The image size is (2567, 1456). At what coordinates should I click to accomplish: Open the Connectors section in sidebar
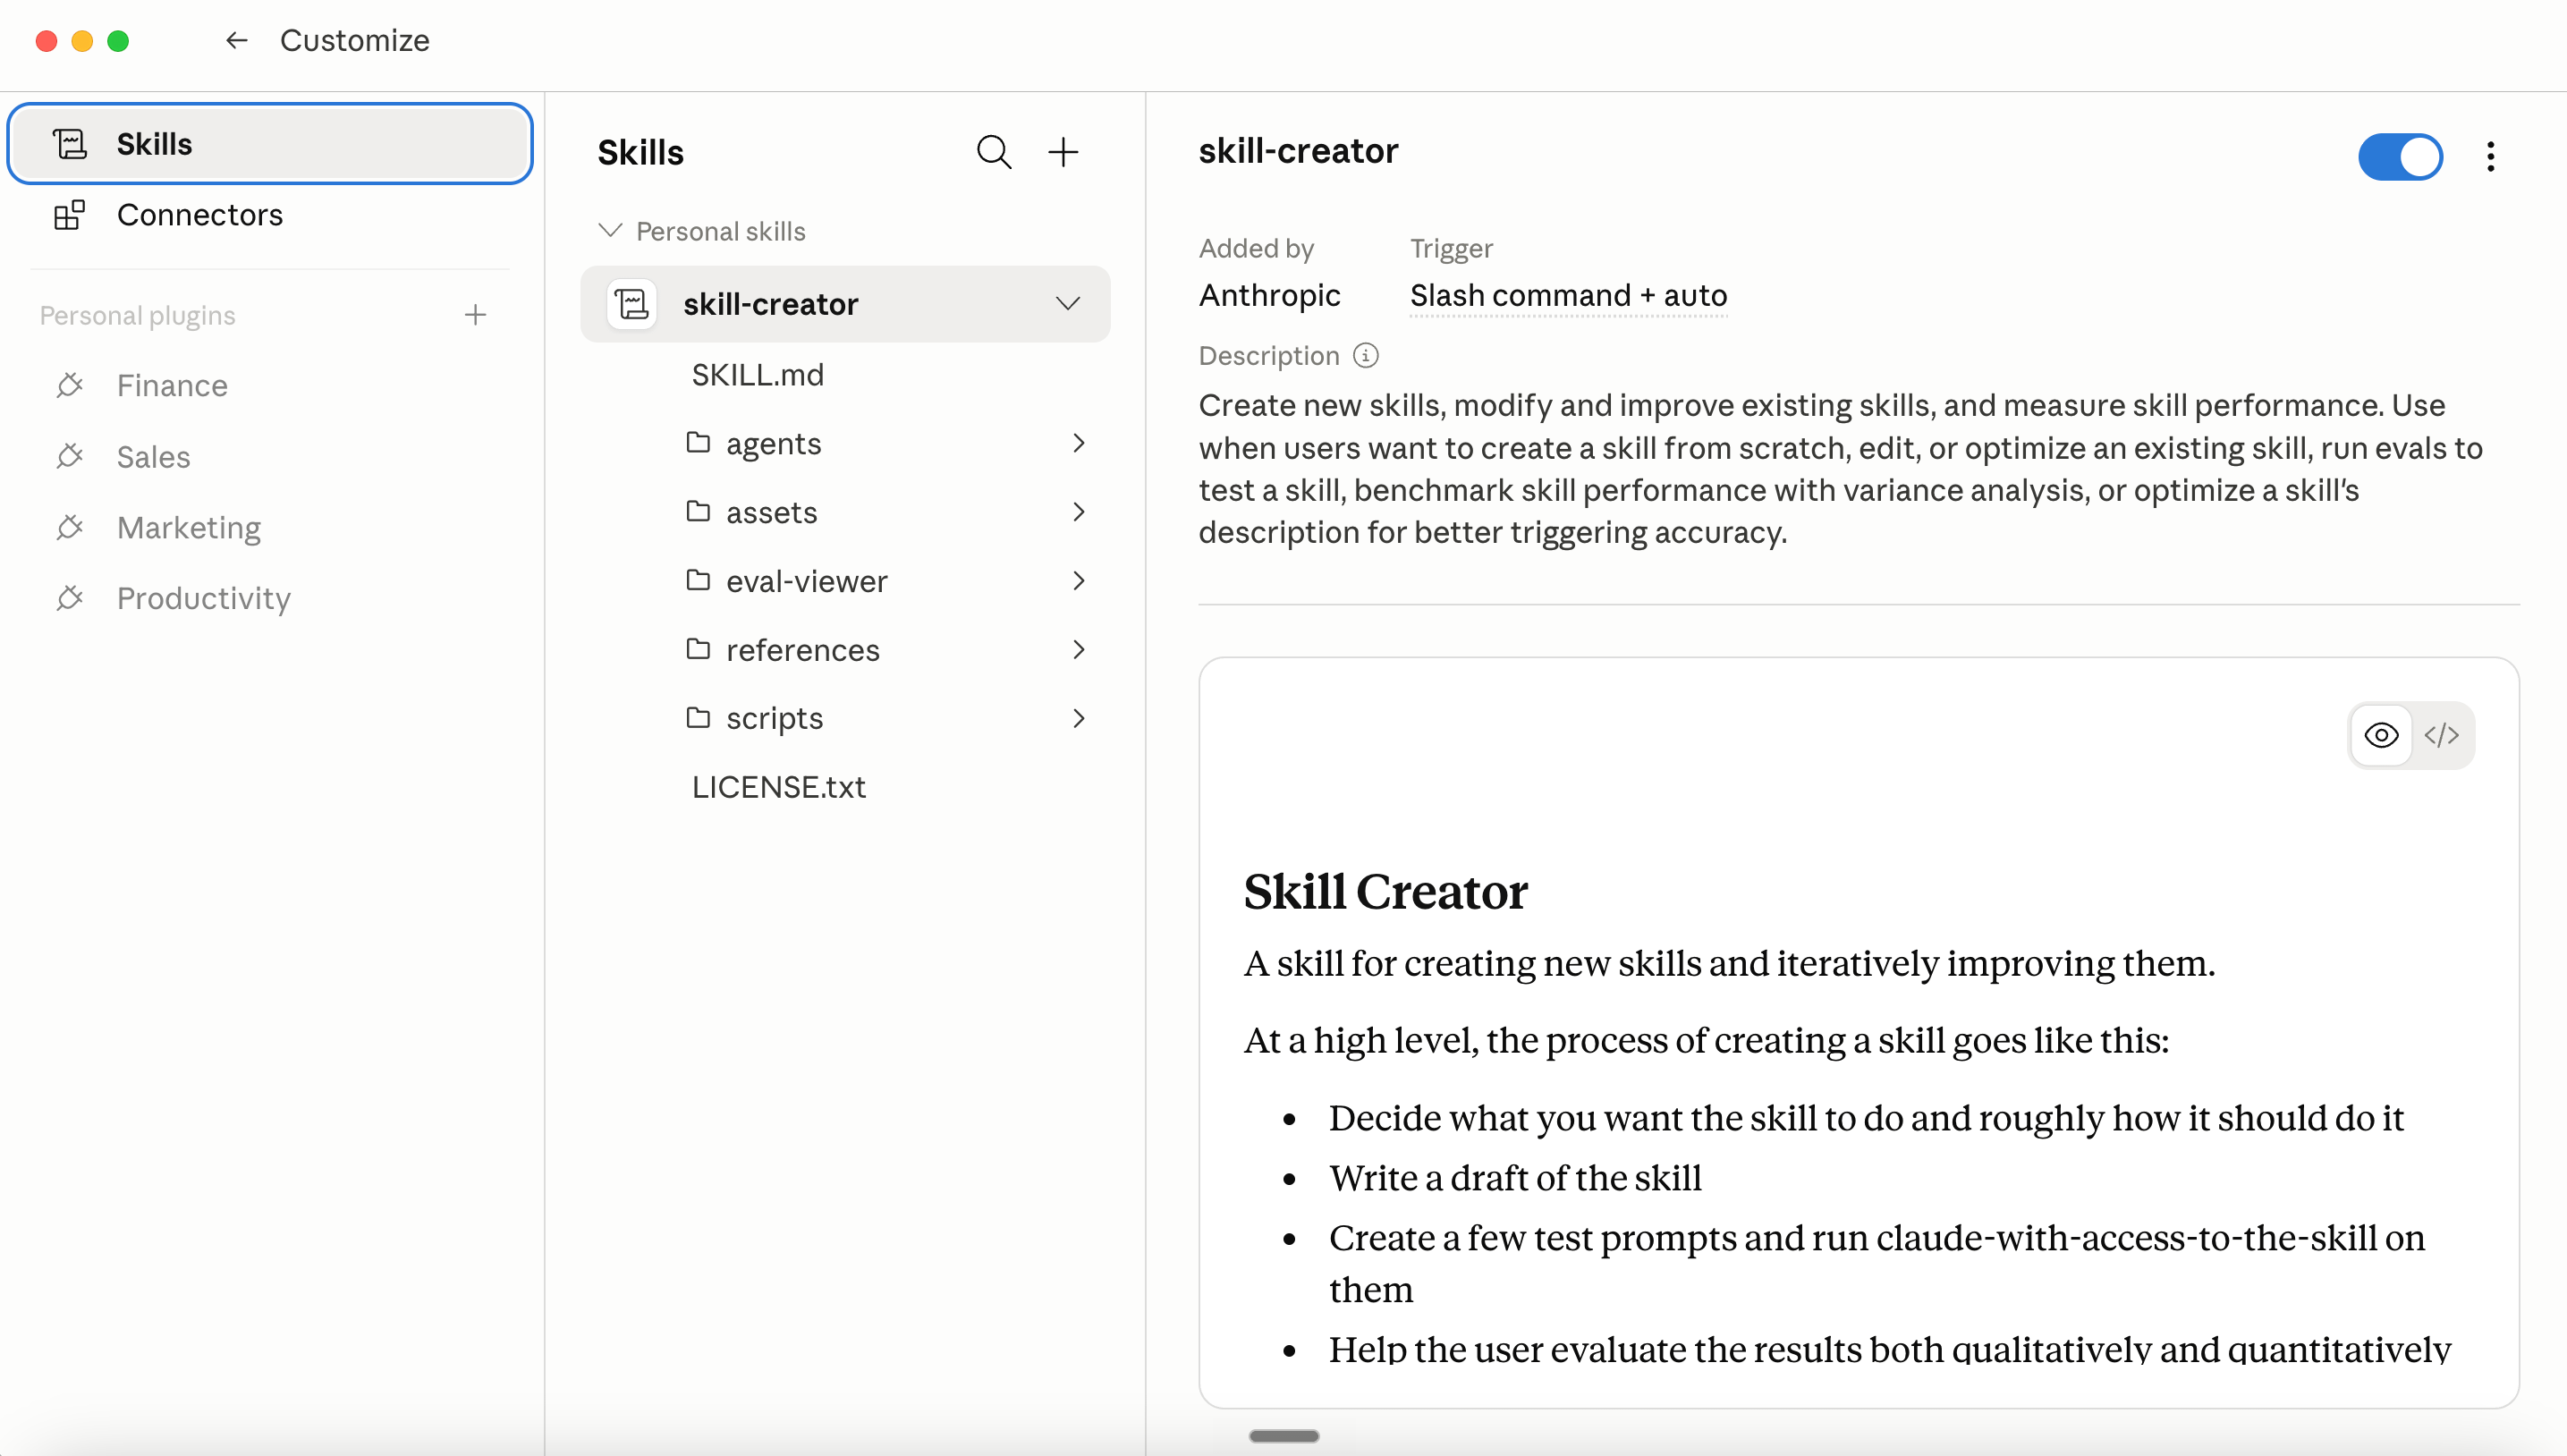270,215
